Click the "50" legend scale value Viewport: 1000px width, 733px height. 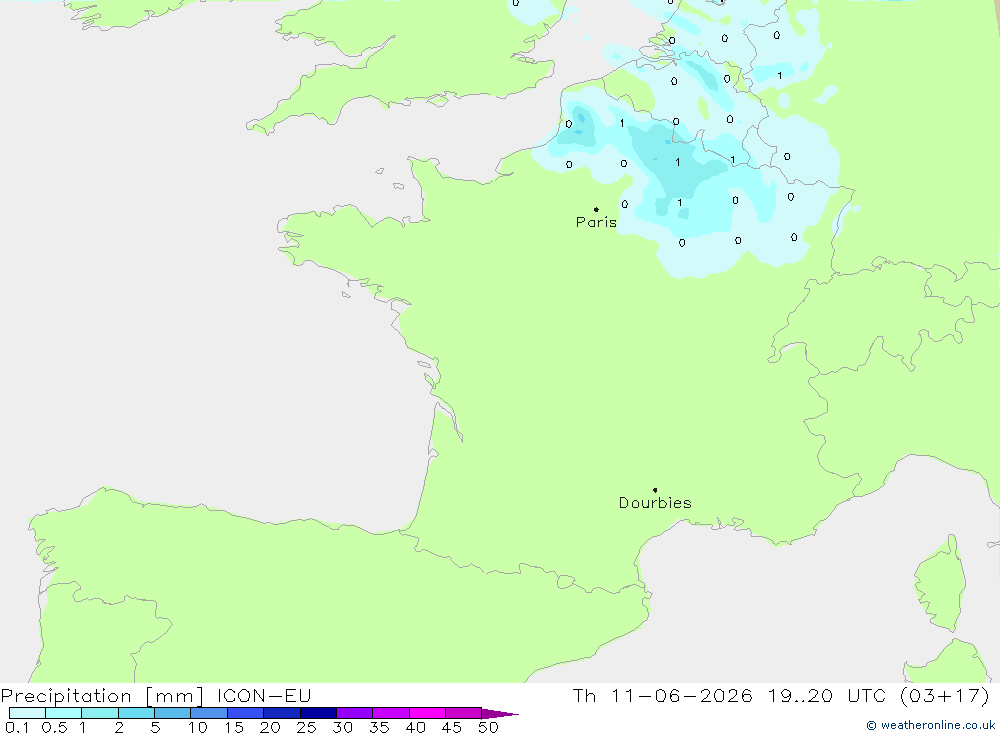point(489,727)
